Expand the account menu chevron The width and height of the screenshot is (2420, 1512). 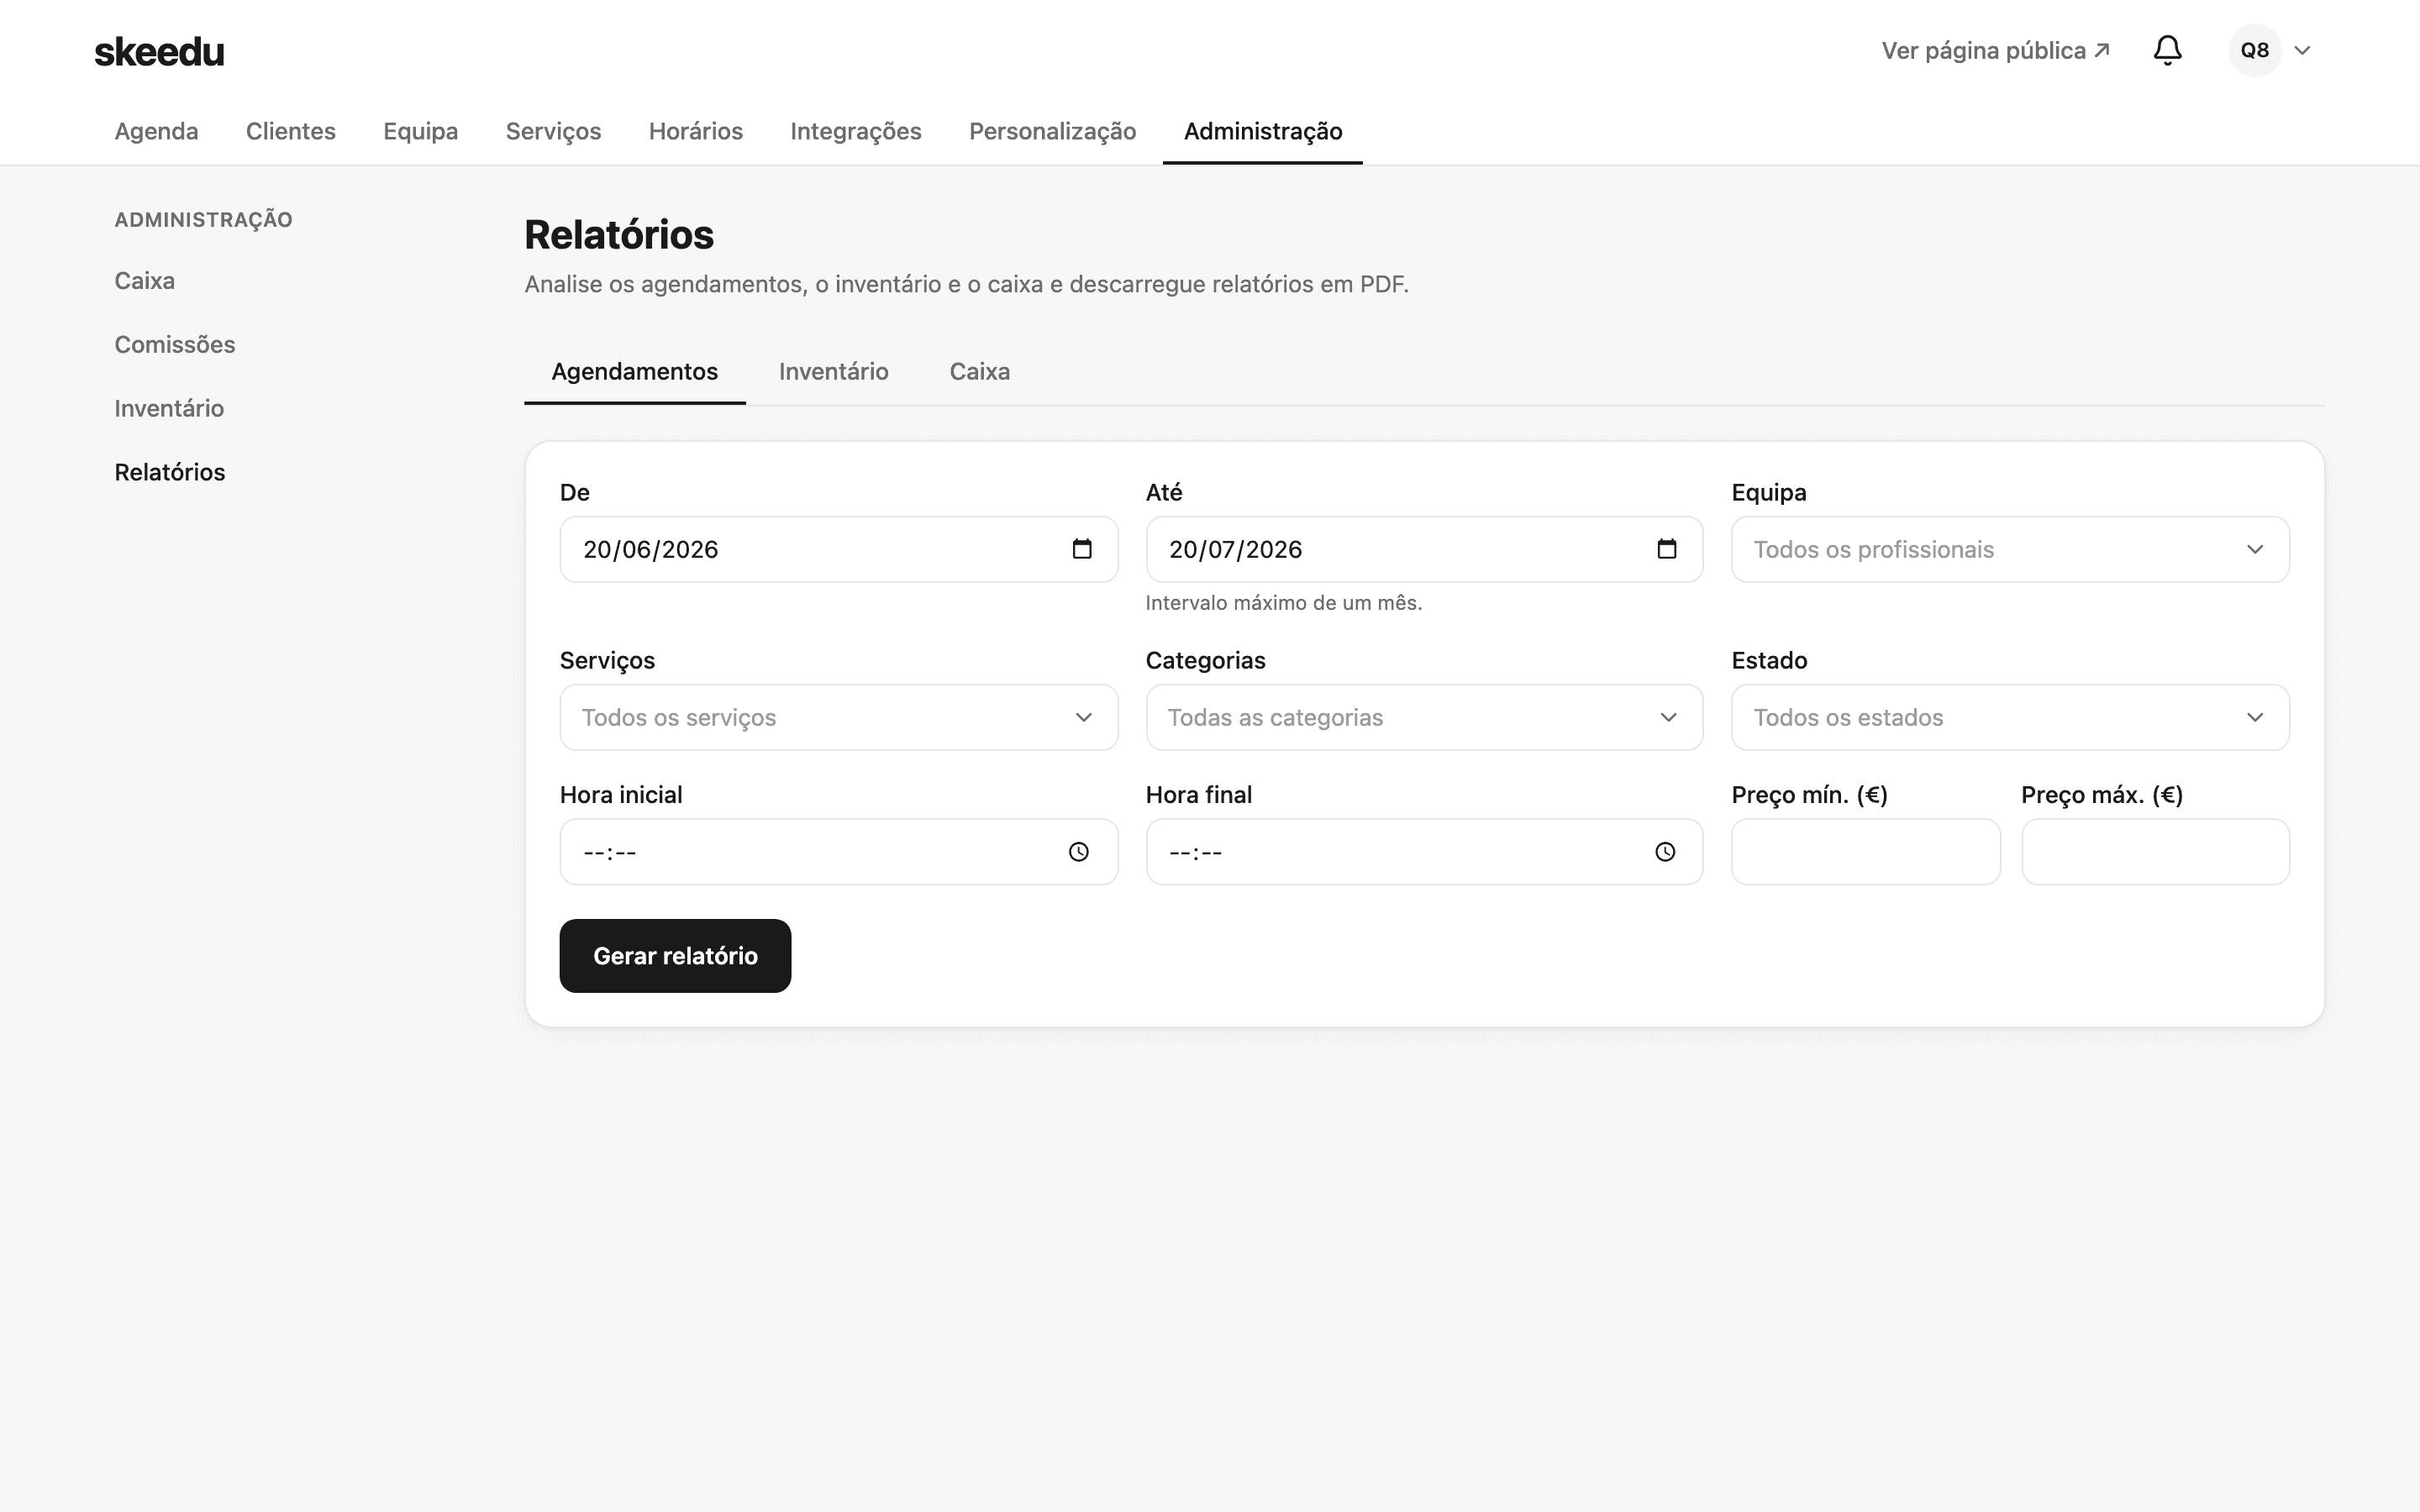[x=2302, y=50]
